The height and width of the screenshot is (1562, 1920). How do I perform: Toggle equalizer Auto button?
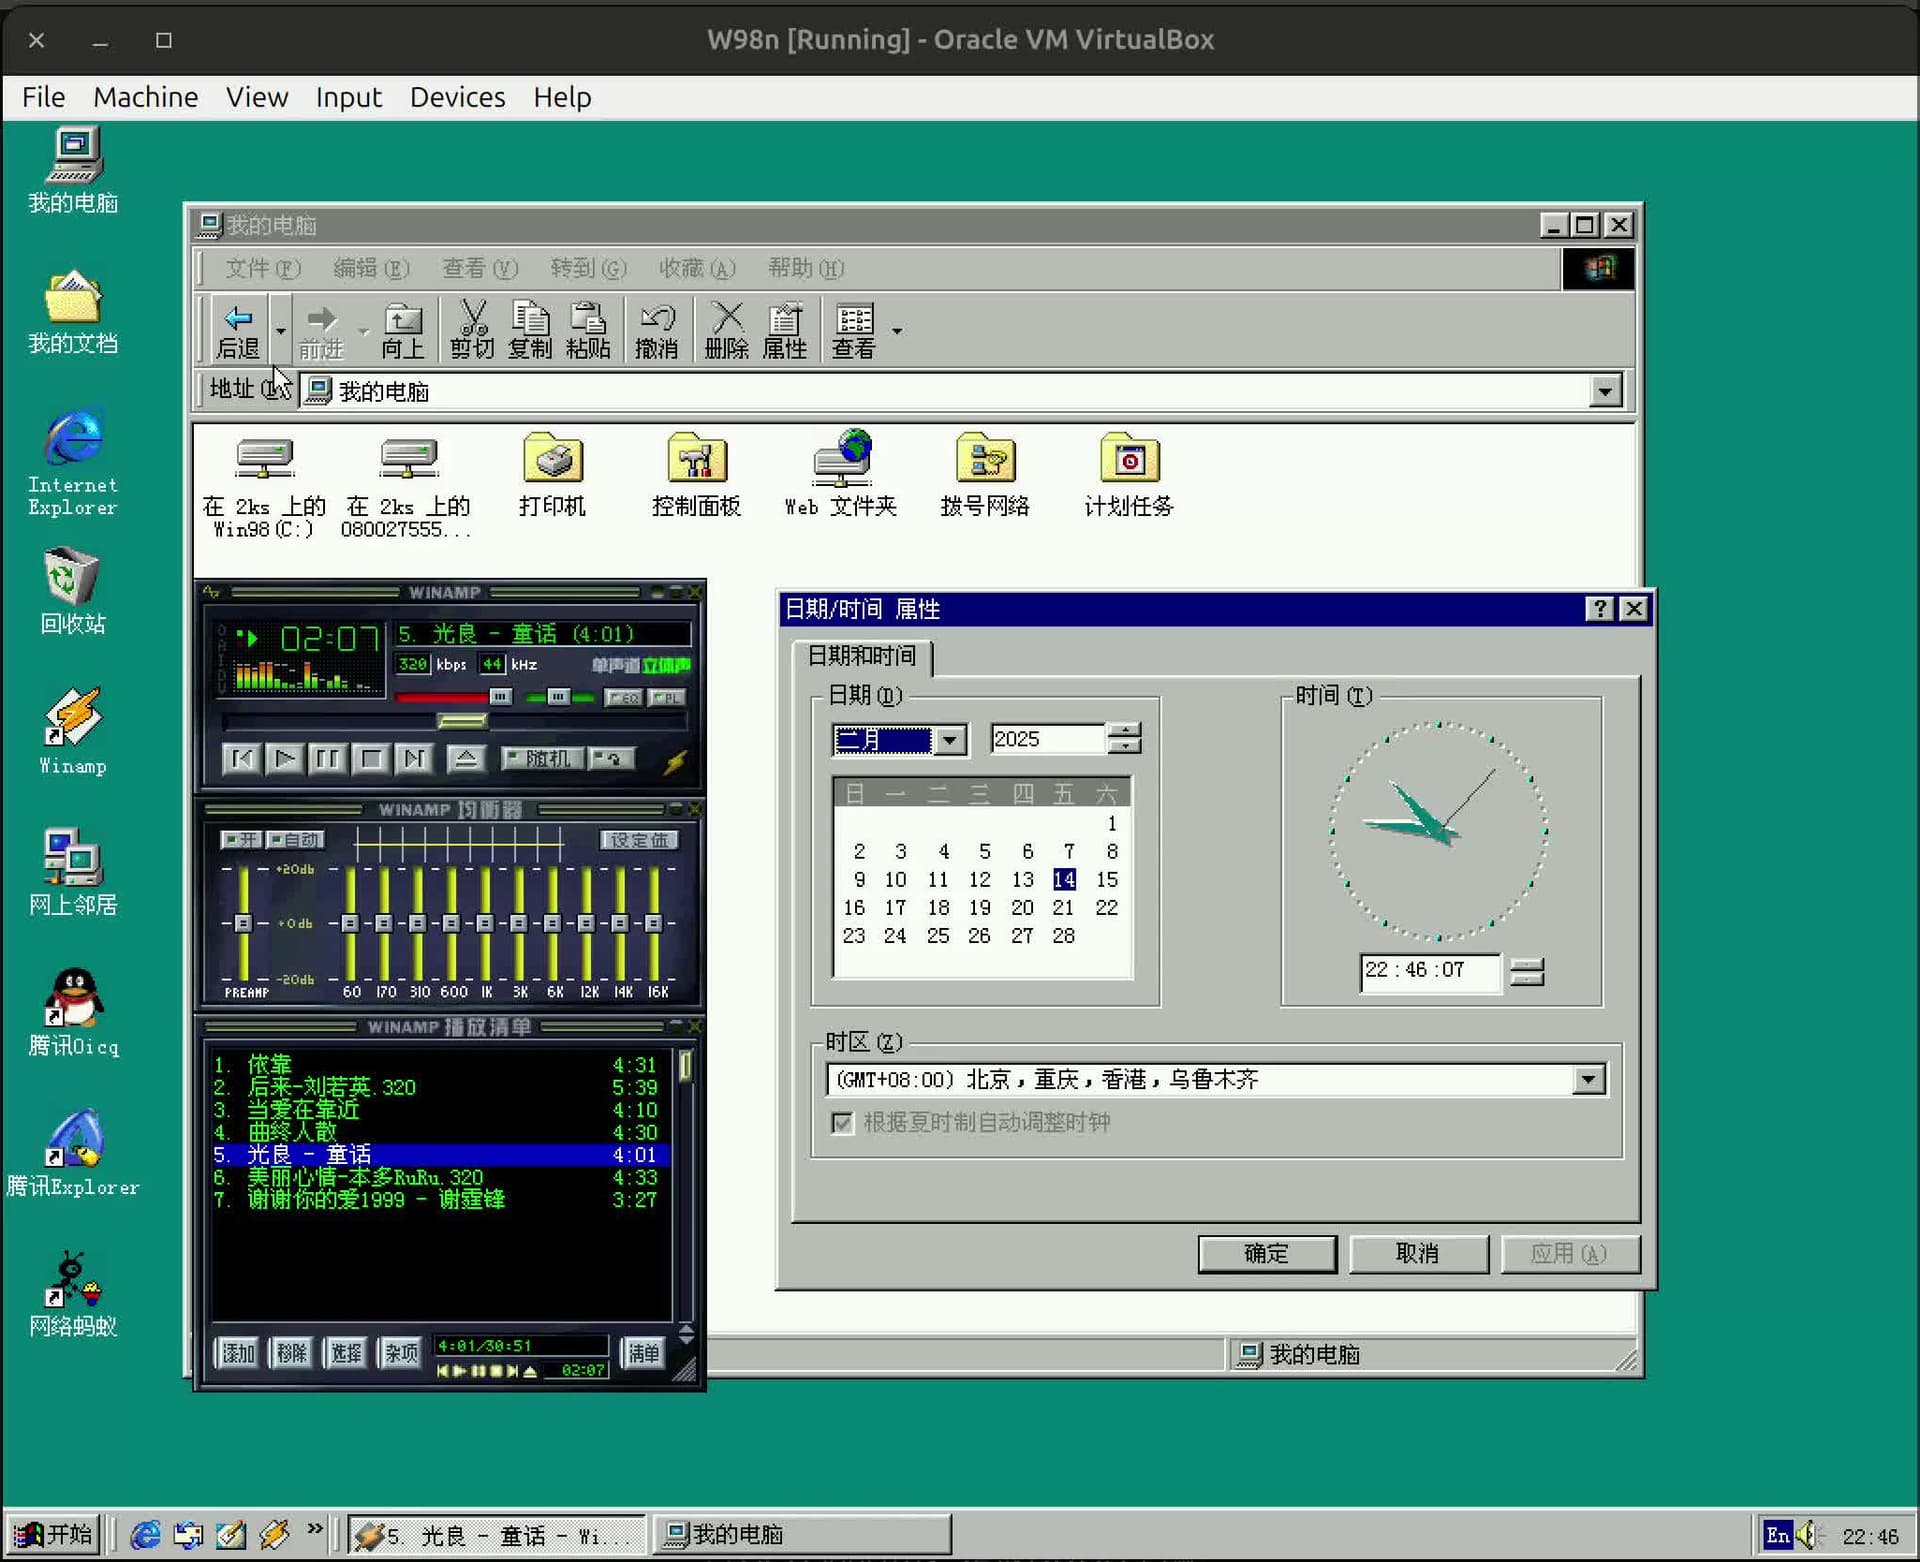click(295, 840)
